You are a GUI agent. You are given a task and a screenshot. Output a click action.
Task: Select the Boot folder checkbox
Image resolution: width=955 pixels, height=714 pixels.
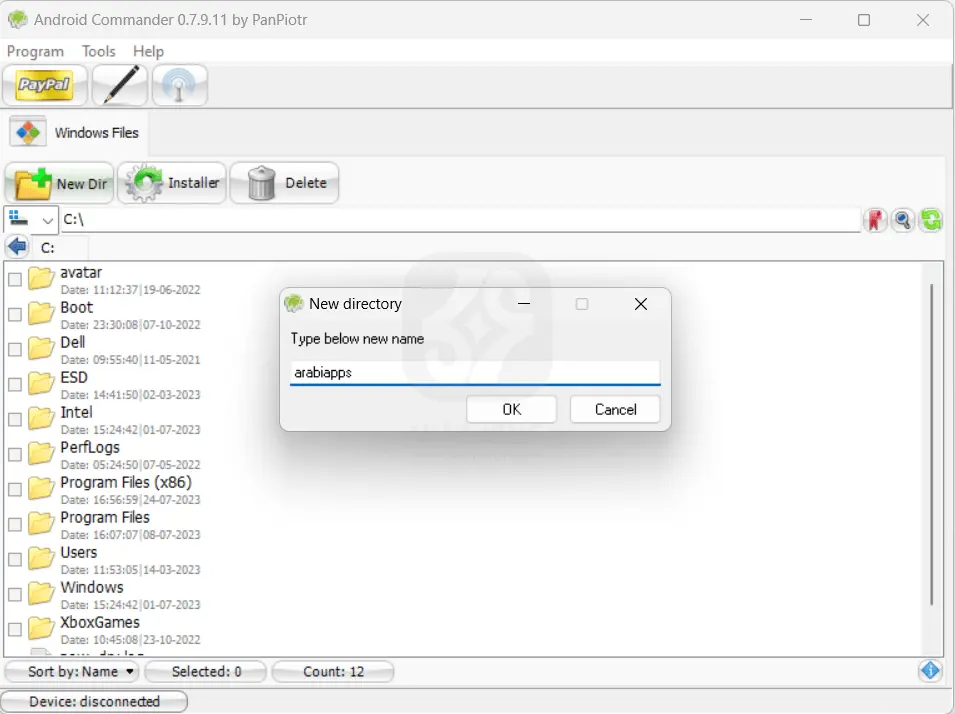click(x=14, y=314)
